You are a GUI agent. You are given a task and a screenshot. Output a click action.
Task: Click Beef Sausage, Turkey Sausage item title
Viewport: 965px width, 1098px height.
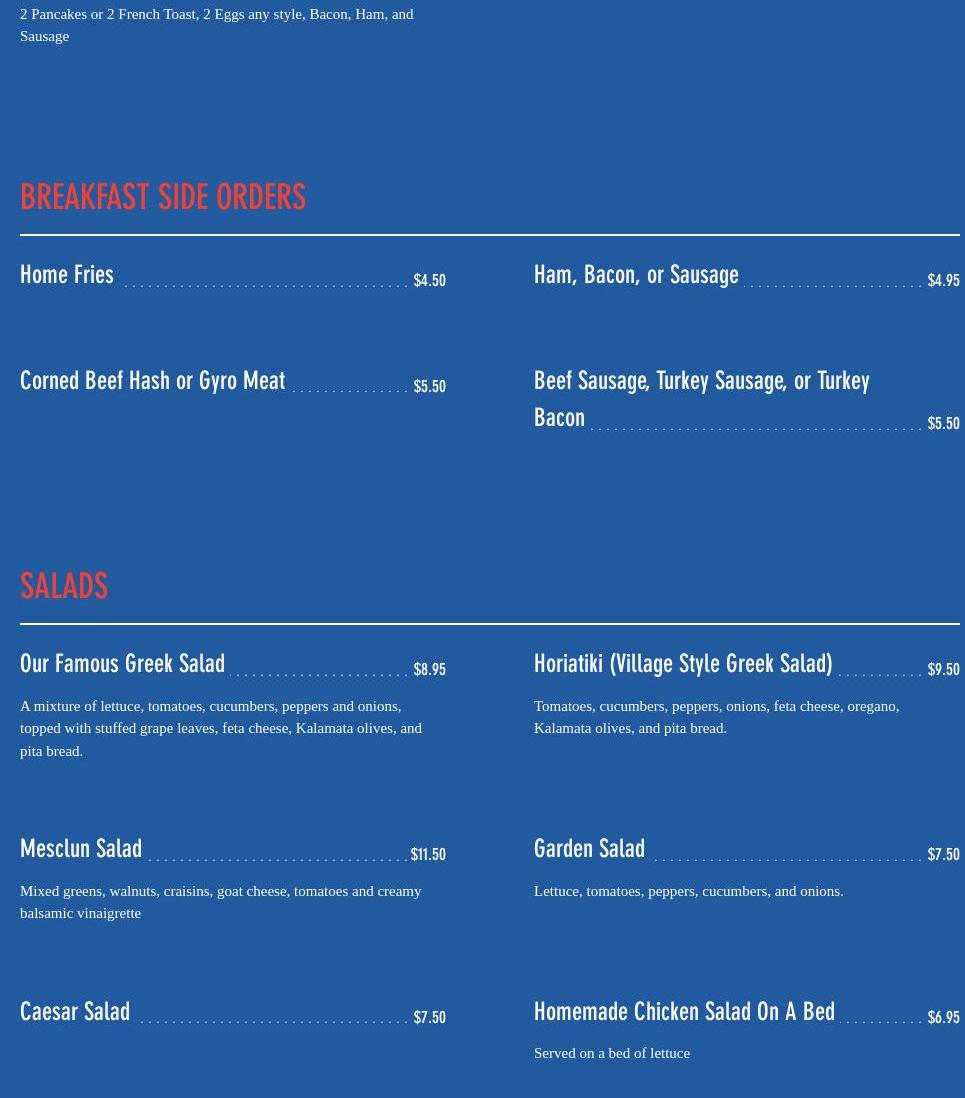(x=701, y=381)
